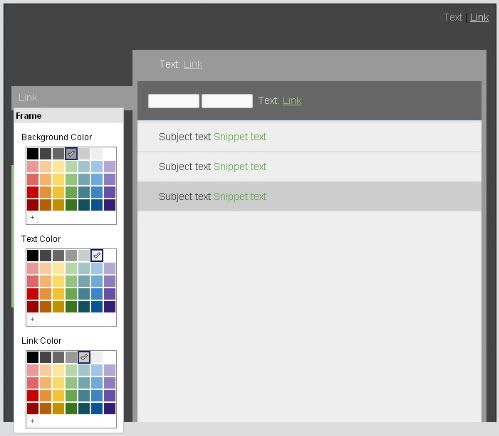The height and width of the screenshot is (436, 499).
Task: Click the first white input field
Action: tap(174, 101)
